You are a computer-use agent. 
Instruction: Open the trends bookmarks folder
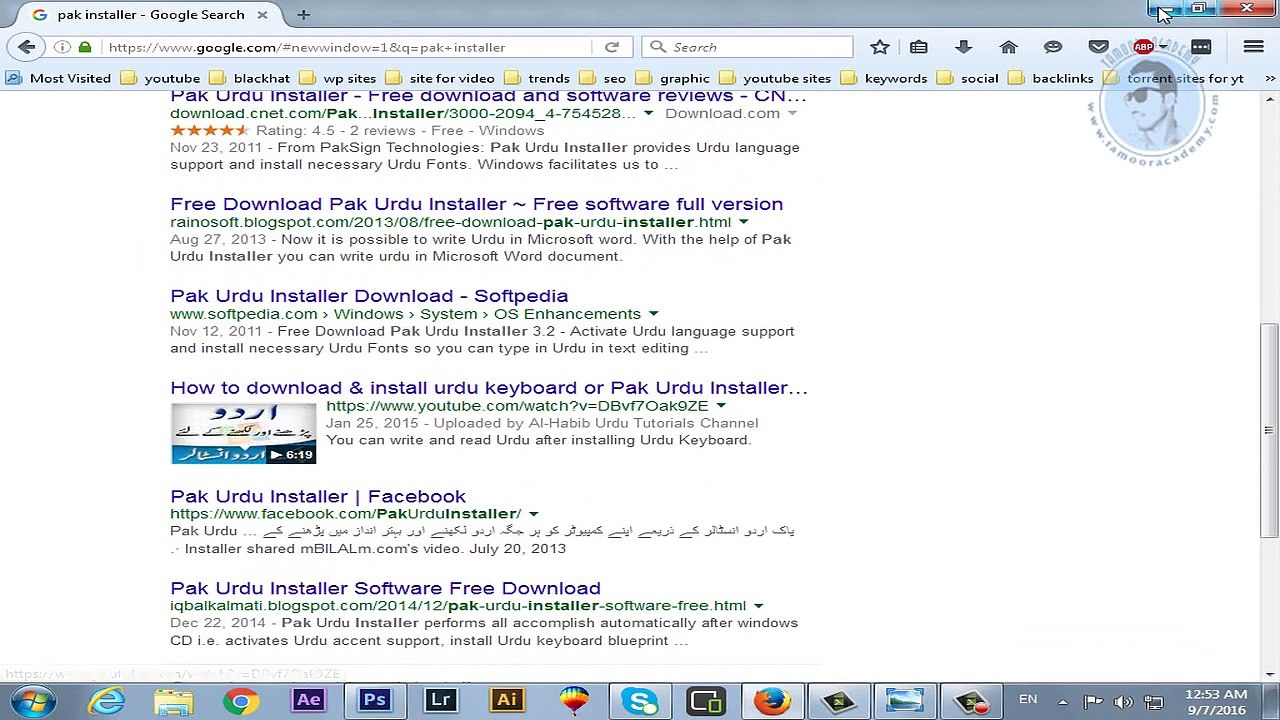pyautogui.click(x=536, y=78)
